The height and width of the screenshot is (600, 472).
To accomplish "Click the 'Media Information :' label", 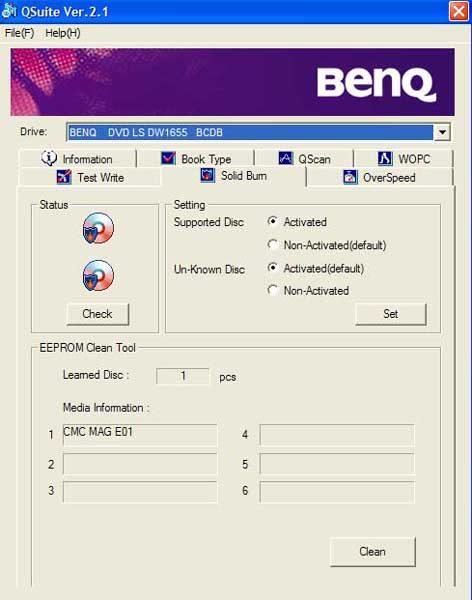I will click(106, 408).
